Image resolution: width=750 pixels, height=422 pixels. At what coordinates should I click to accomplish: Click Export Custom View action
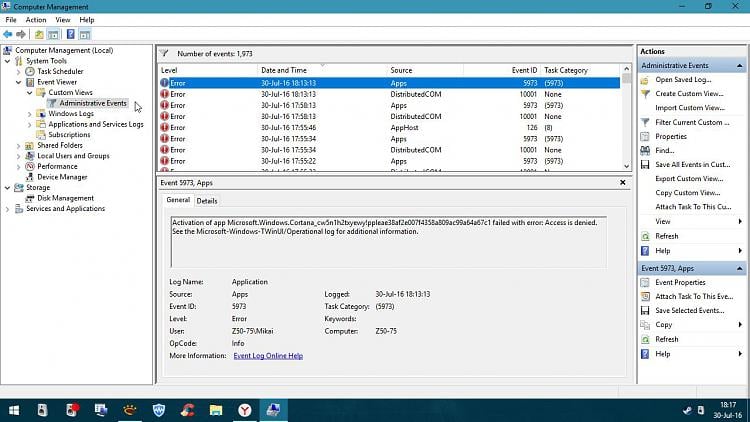pos(689,178)
